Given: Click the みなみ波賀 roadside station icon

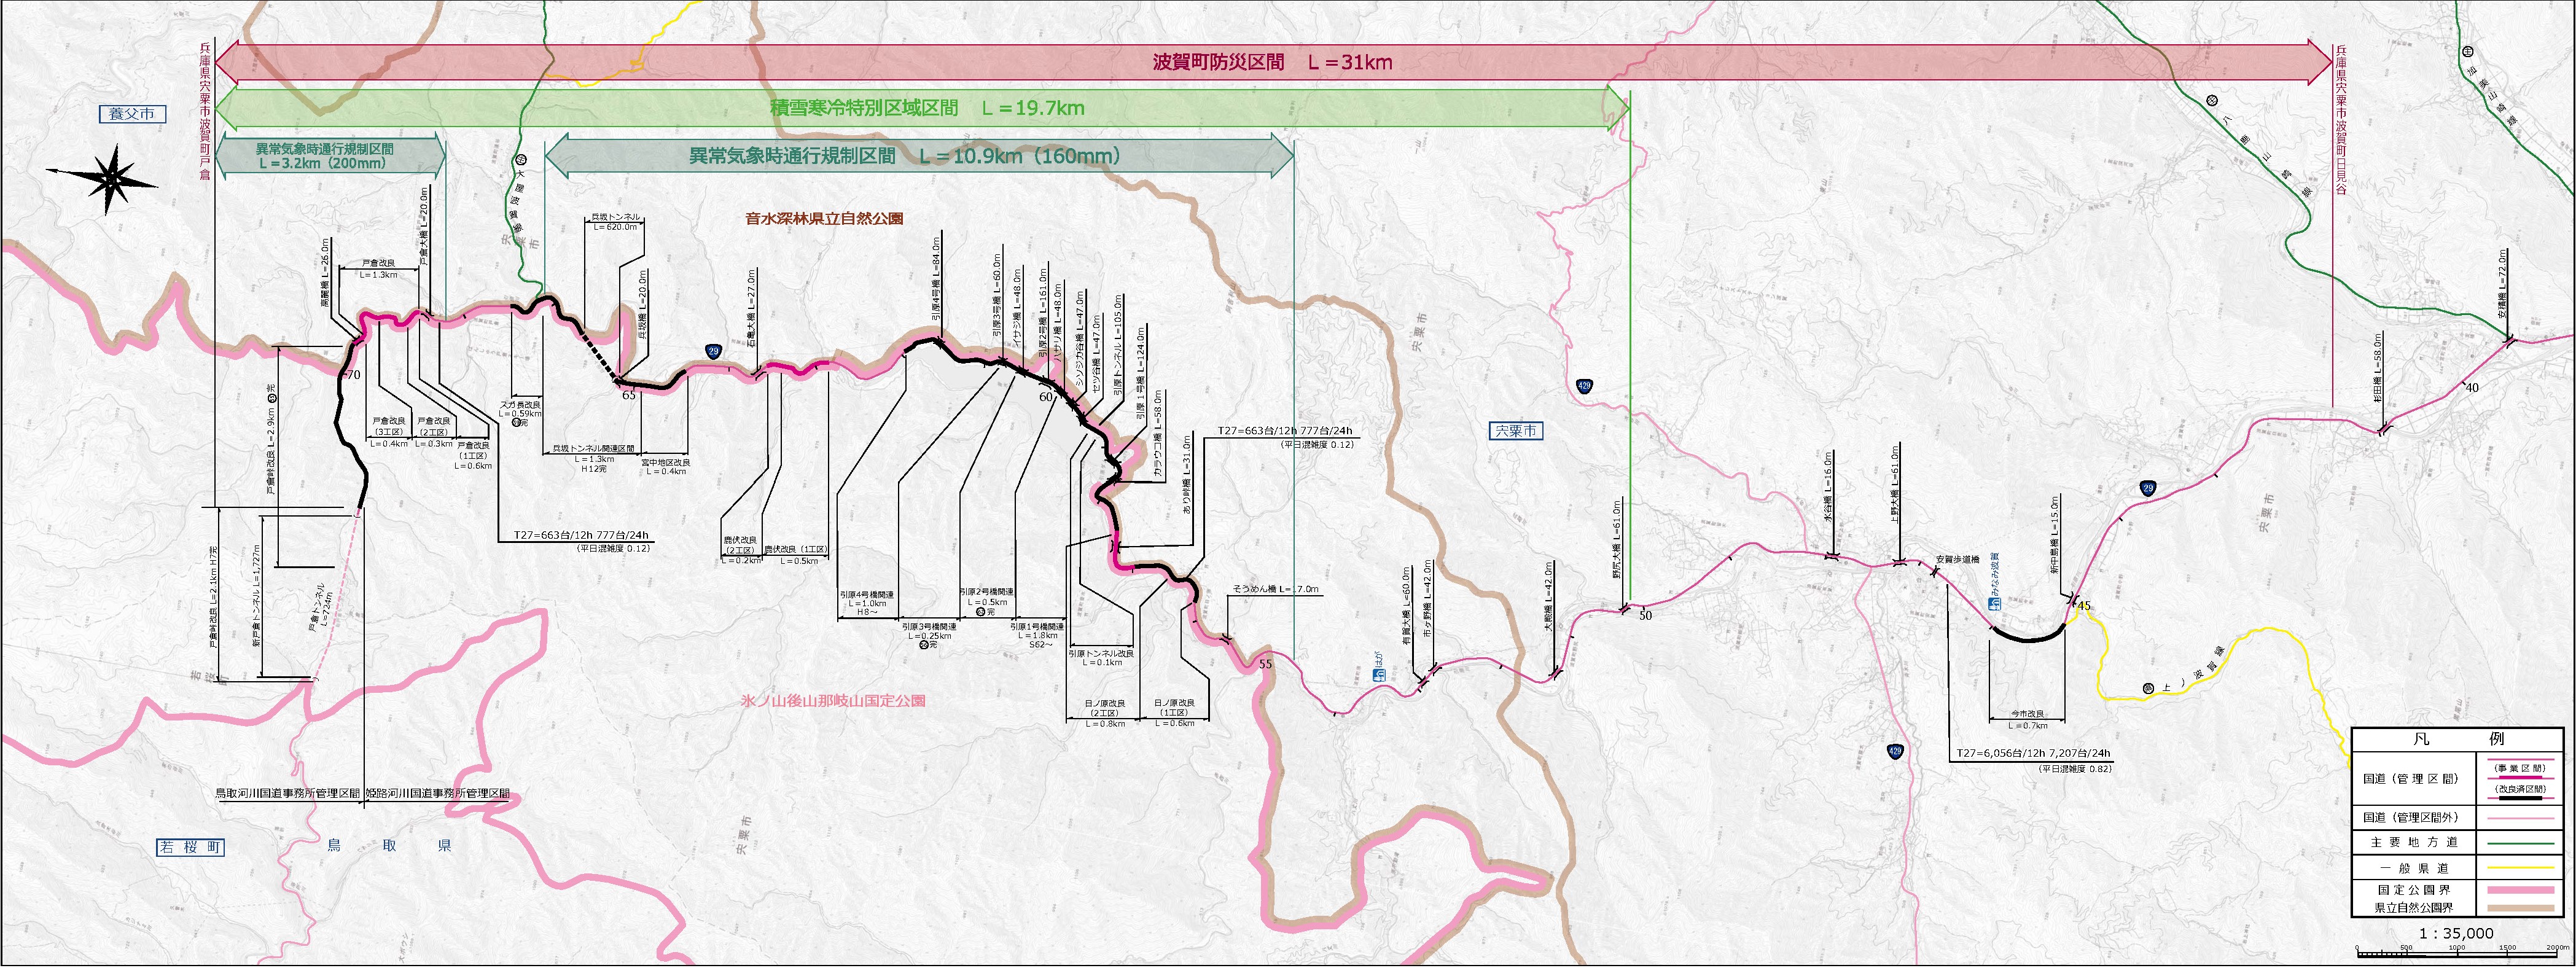Looking at the screenshot, I should [x=1994, y=605].
